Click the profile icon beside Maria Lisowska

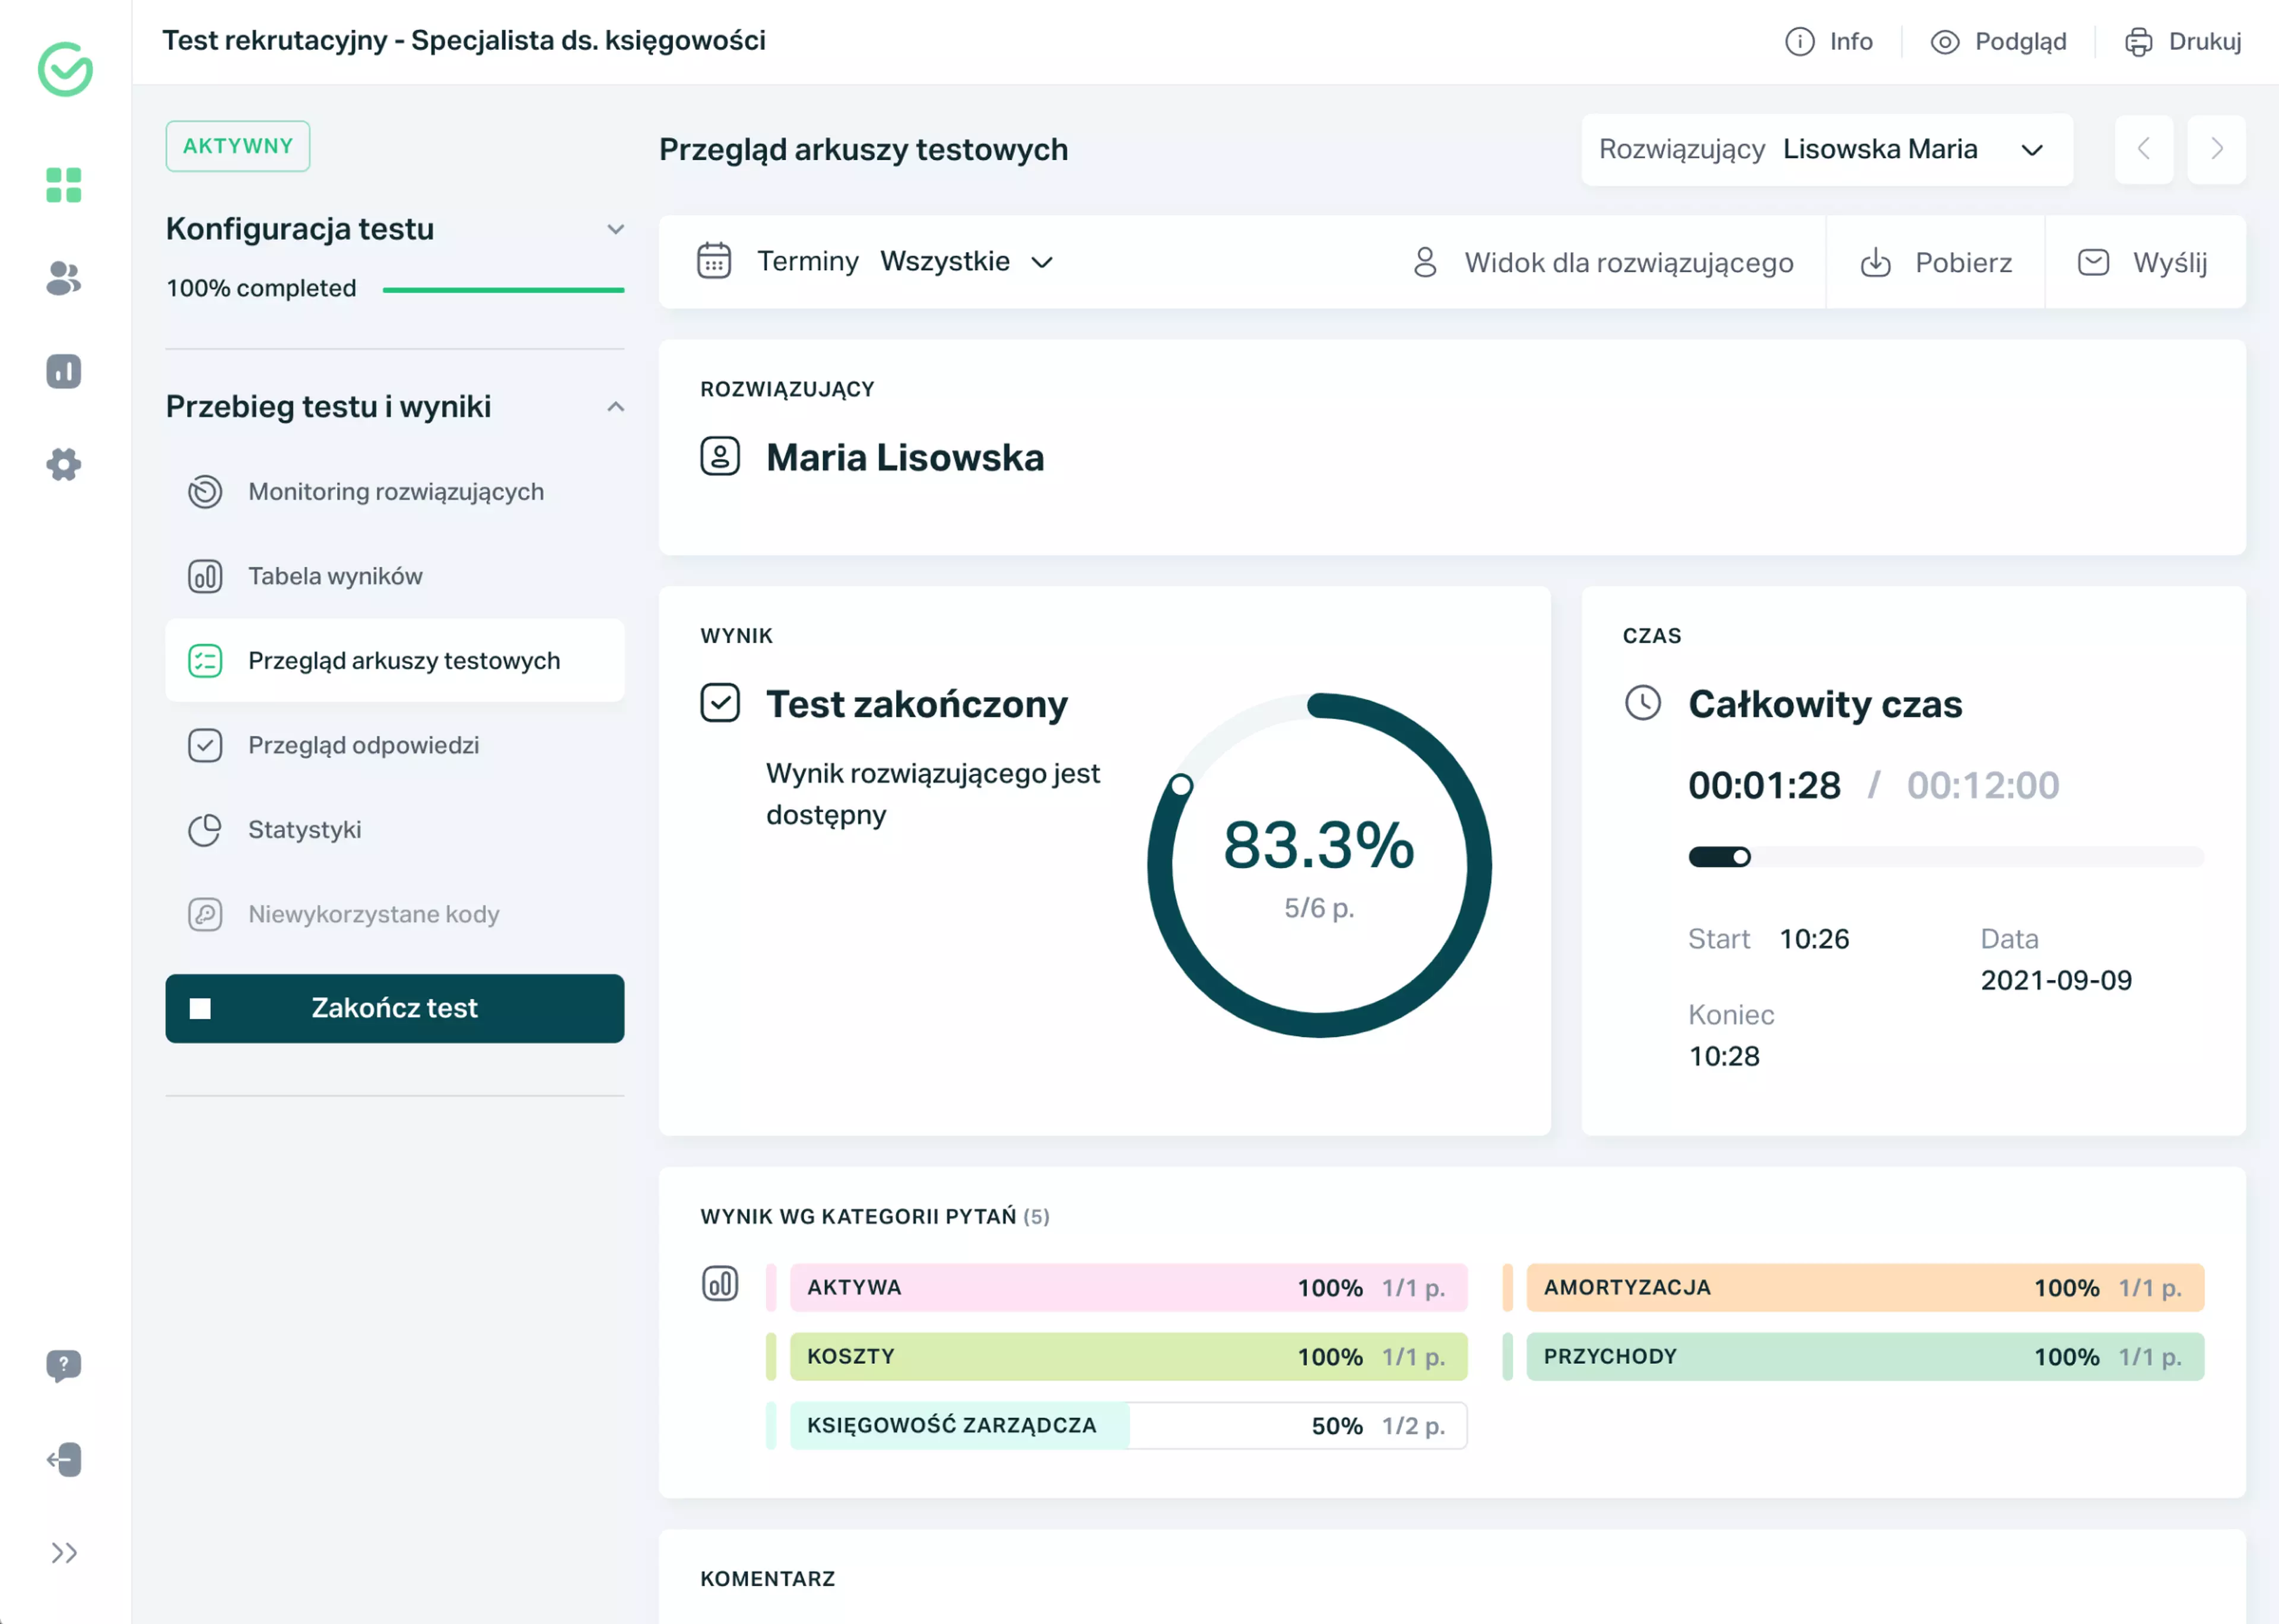720,456
